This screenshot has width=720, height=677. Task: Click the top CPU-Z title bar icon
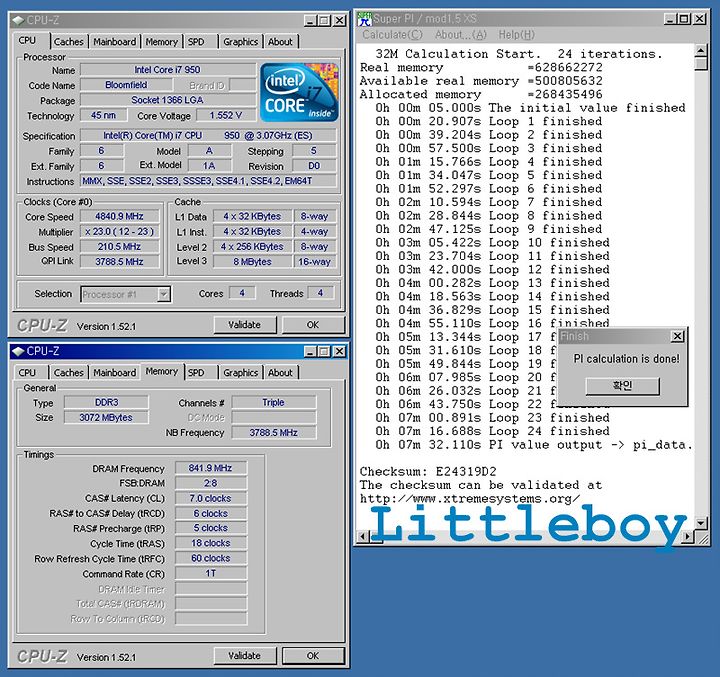(x=18, y=20)
